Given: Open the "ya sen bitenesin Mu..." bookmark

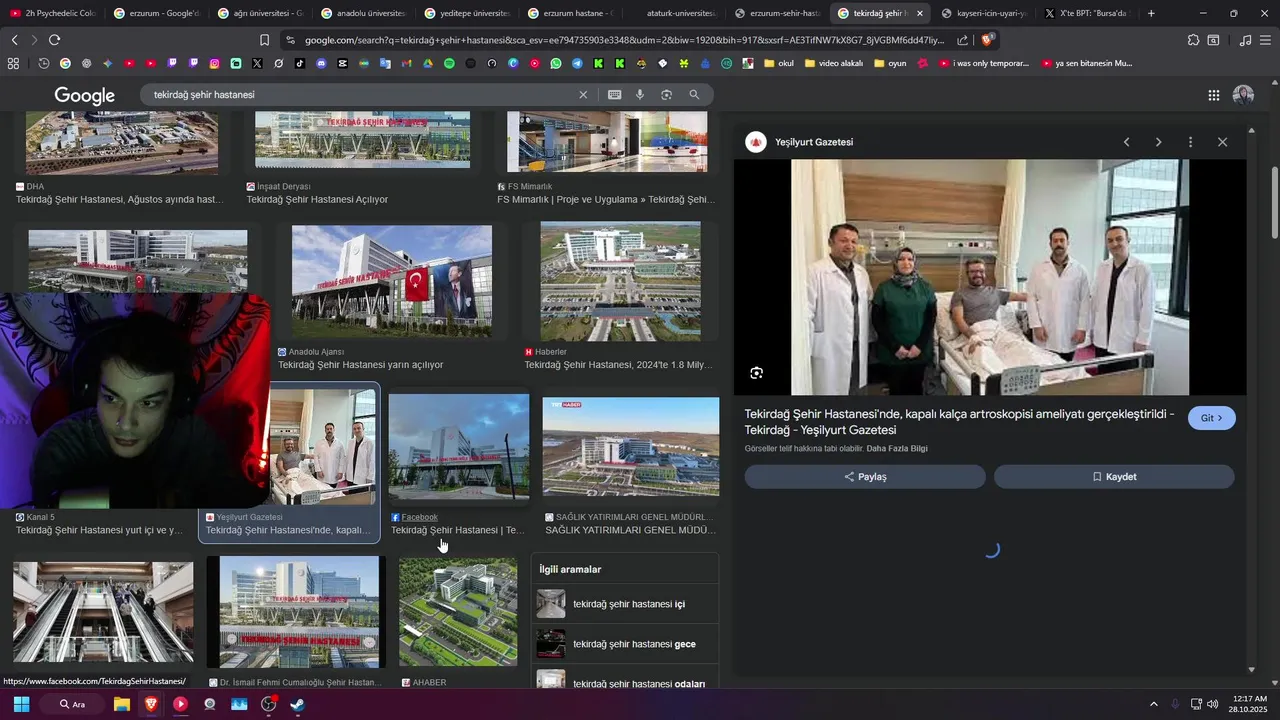Looking at the screenshot, I should (x=1087, y=63).
